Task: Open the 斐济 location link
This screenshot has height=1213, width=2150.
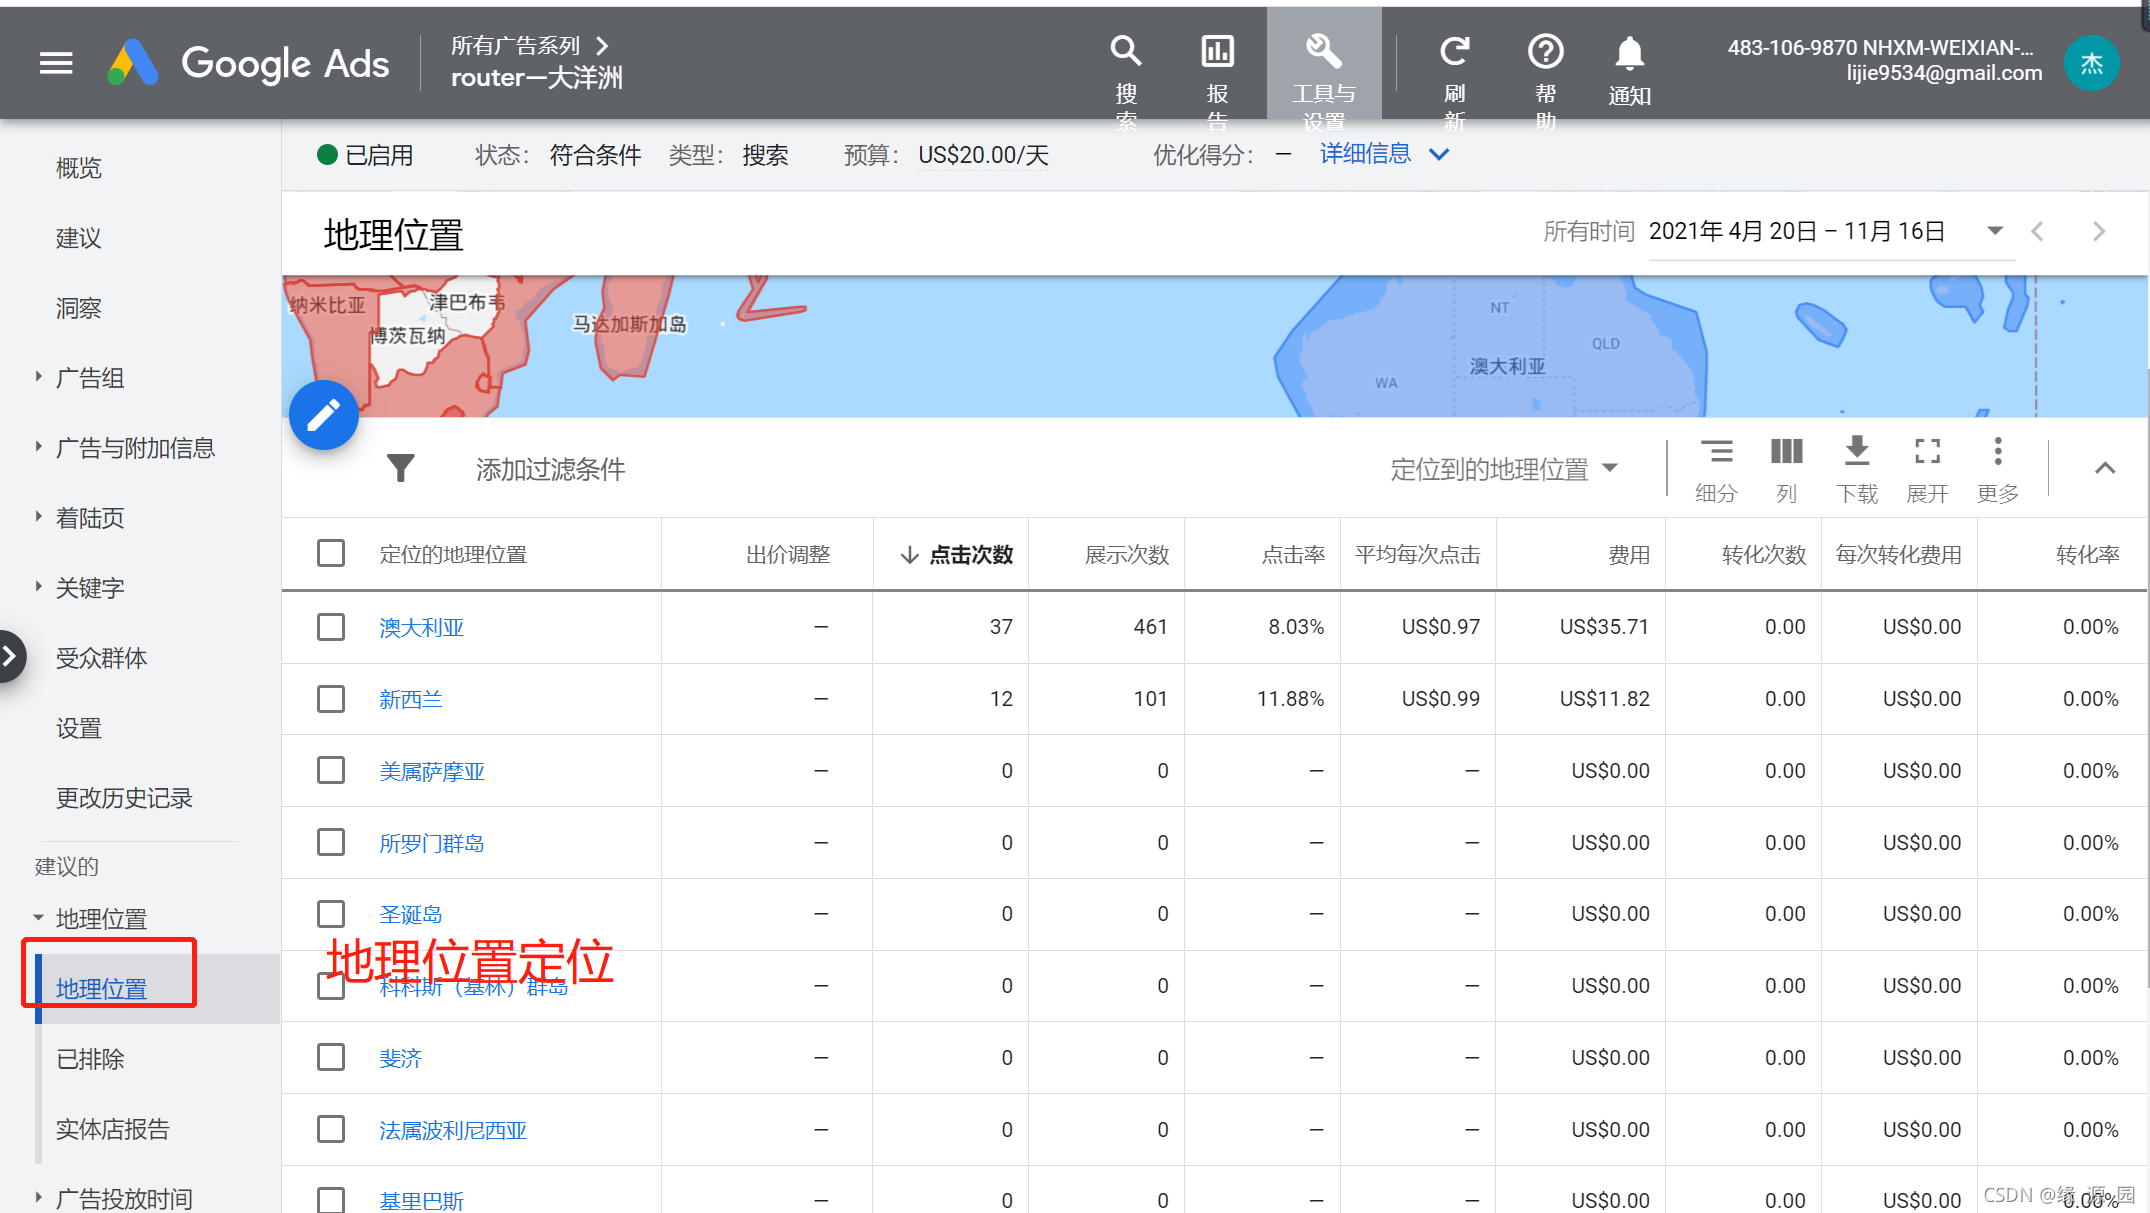Action: point(400,1058)
